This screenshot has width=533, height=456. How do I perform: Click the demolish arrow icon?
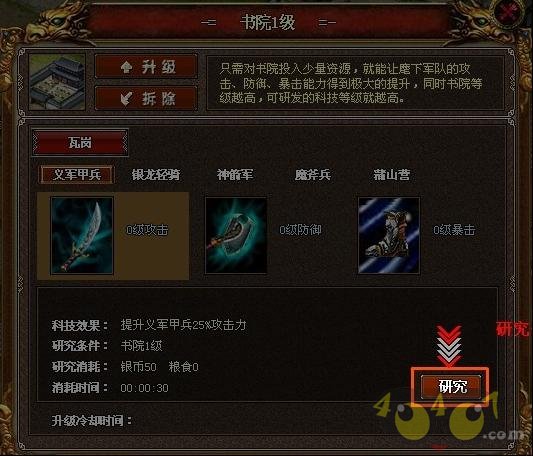click(126, 99)
